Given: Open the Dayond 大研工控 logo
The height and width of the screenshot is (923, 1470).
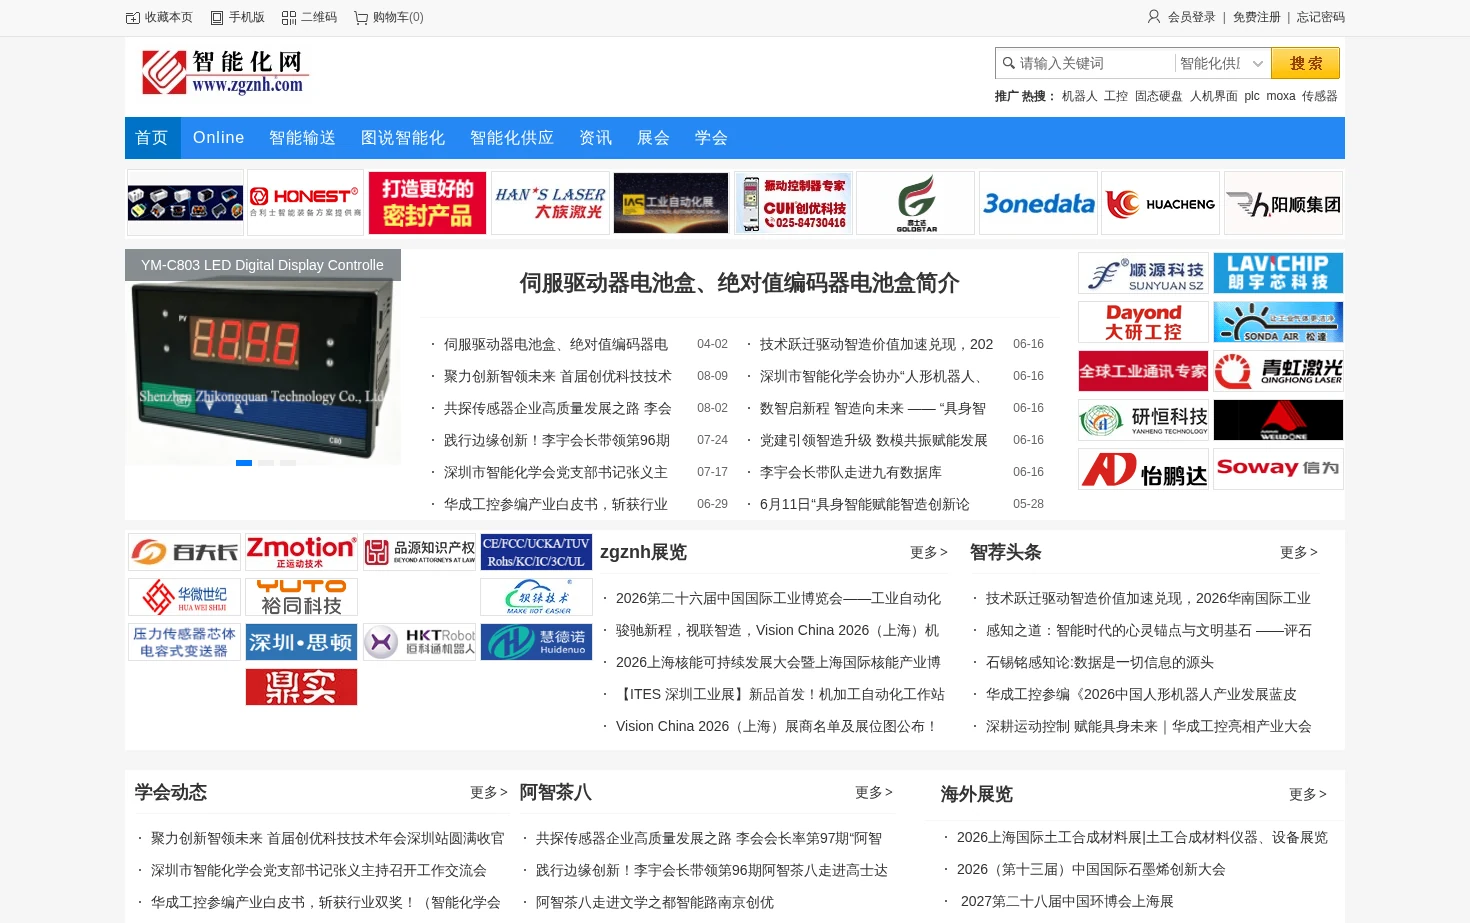Looking at the screenshot, I should click(x=1144, y=322).
